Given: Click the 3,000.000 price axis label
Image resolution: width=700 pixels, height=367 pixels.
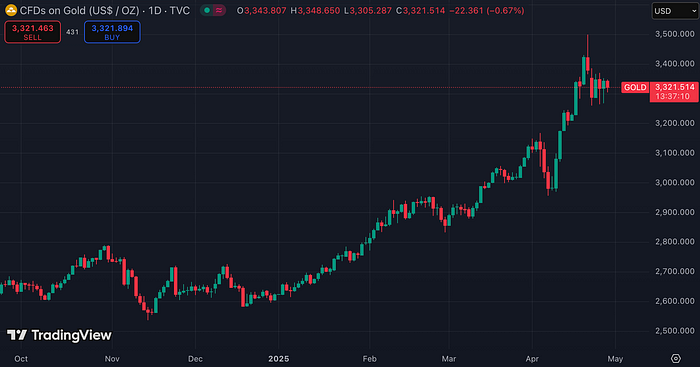Looking at the screenshot, I should click(675, 183).
